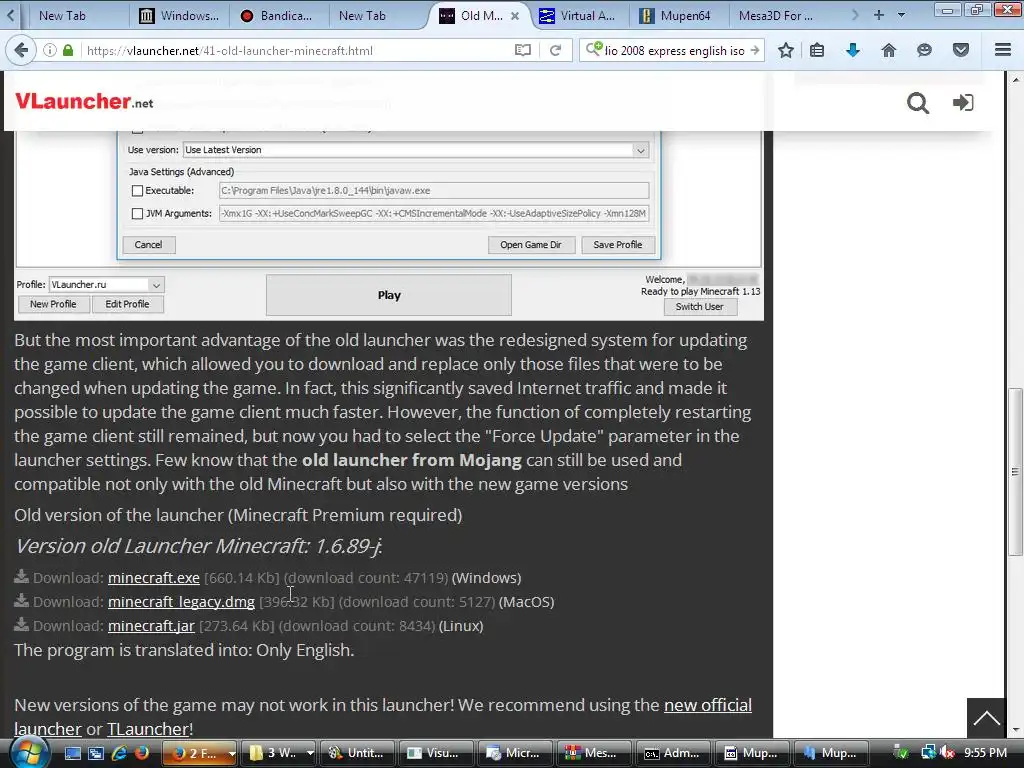Click the Switch User button
The image size is (1024, 768).
699,307
